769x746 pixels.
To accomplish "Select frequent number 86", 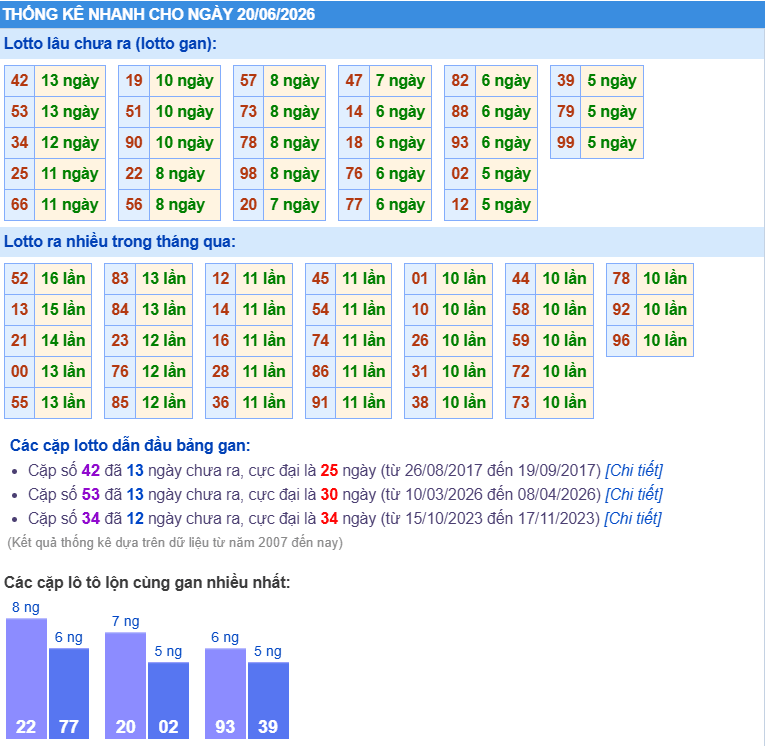I will pos(321,371).
